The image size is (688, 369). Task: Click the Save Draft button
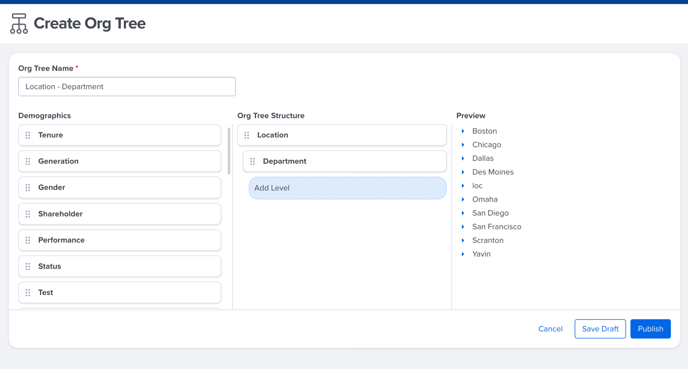(600, 329)
